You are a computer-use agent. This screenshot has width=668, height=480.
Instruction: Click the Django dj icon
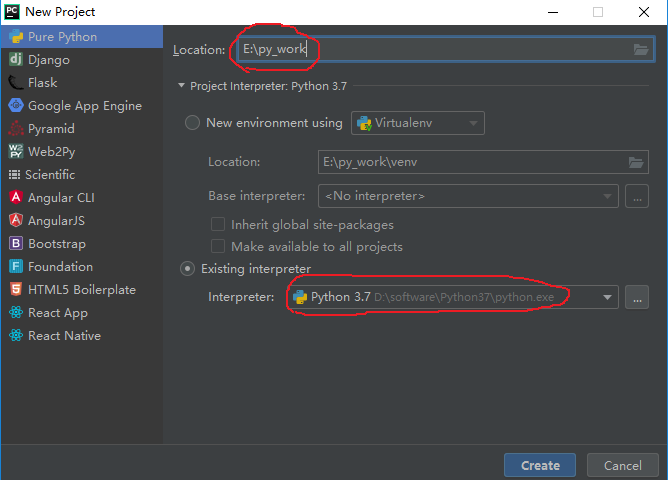(x=16, y=59)
